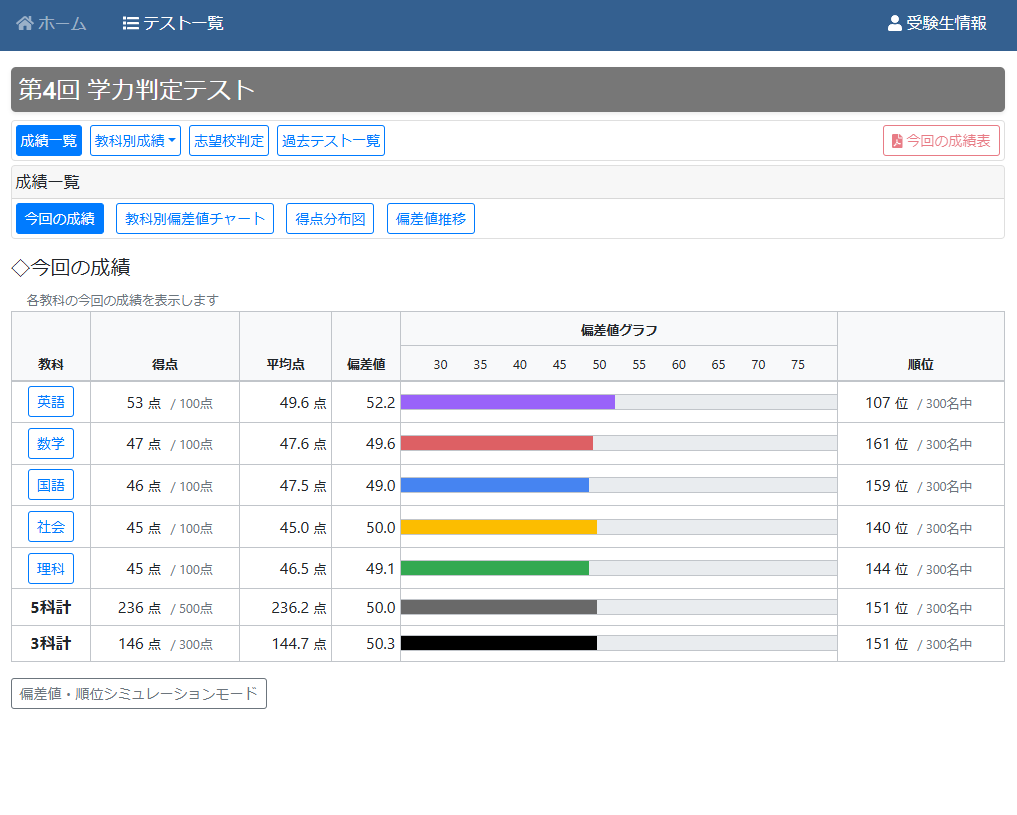Click the green 理科 deviation bar

495,568
